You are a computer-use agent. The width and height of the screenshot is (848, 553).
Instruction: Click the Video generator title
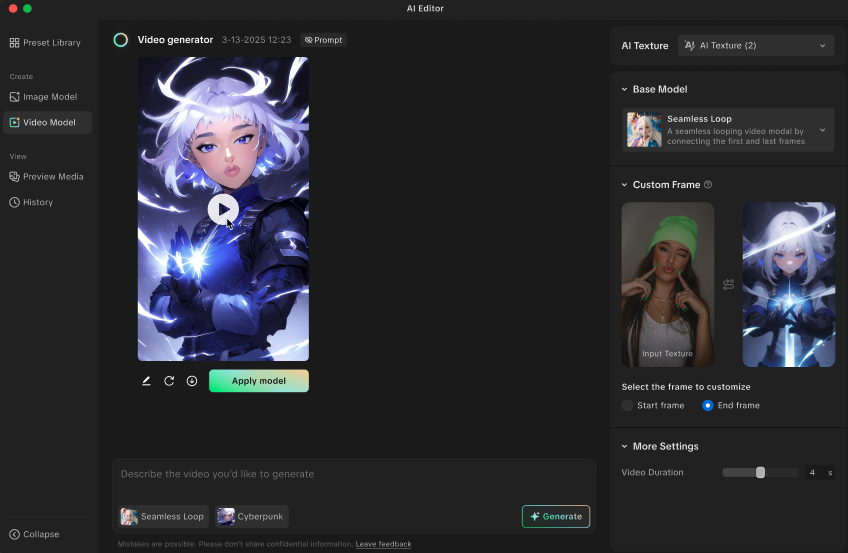point(175,40)
